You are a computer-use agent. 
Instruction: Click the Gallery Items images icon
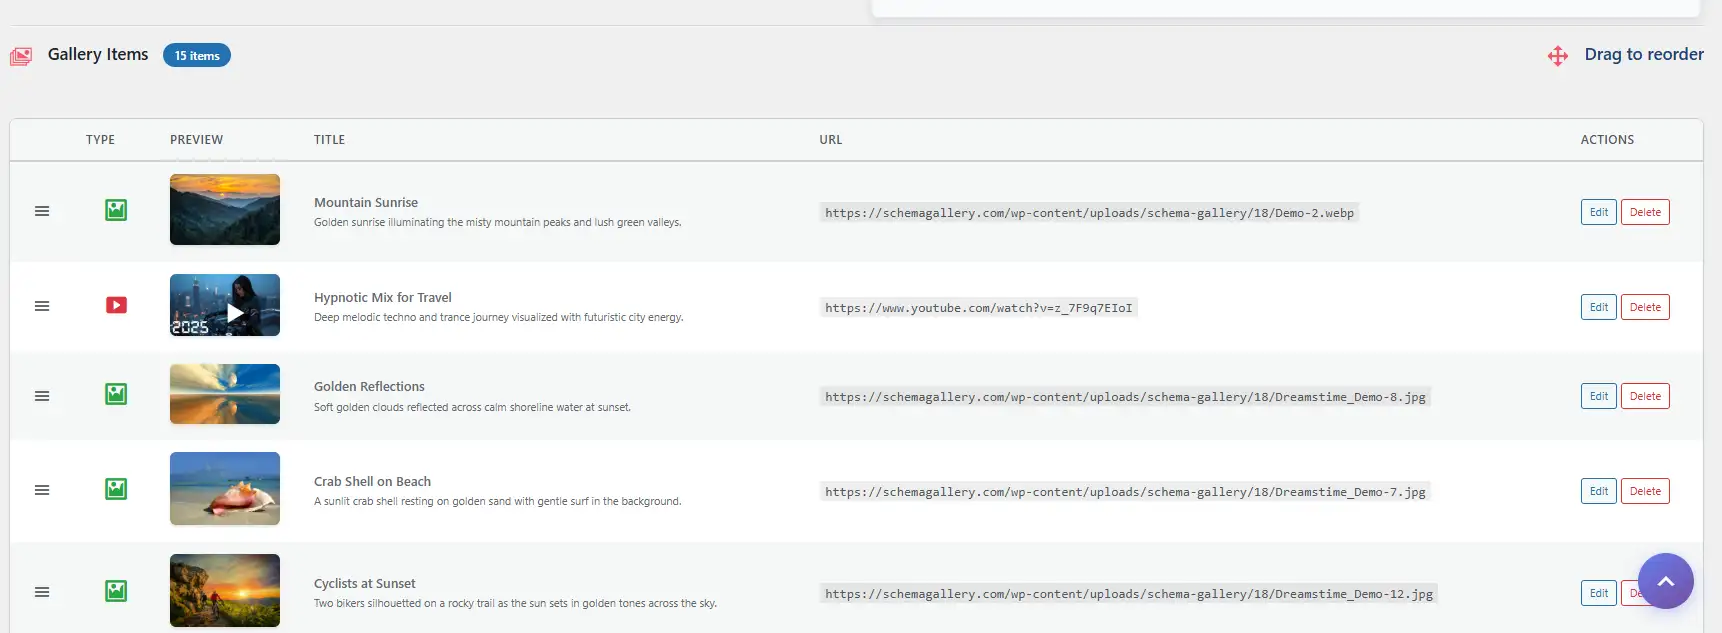(21, 56)
